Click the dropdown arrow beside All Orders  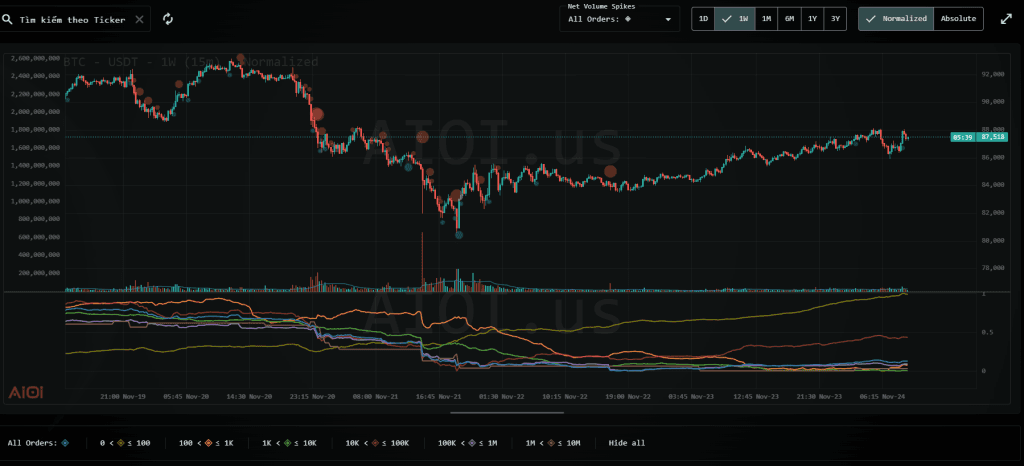(668, 19)
